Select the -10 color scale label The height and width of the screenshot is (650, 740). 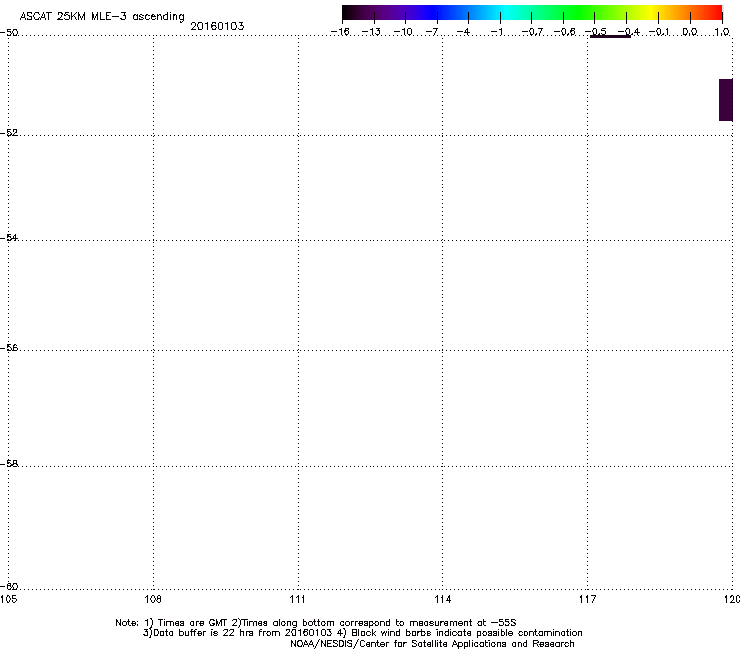(x=403, y=32)
